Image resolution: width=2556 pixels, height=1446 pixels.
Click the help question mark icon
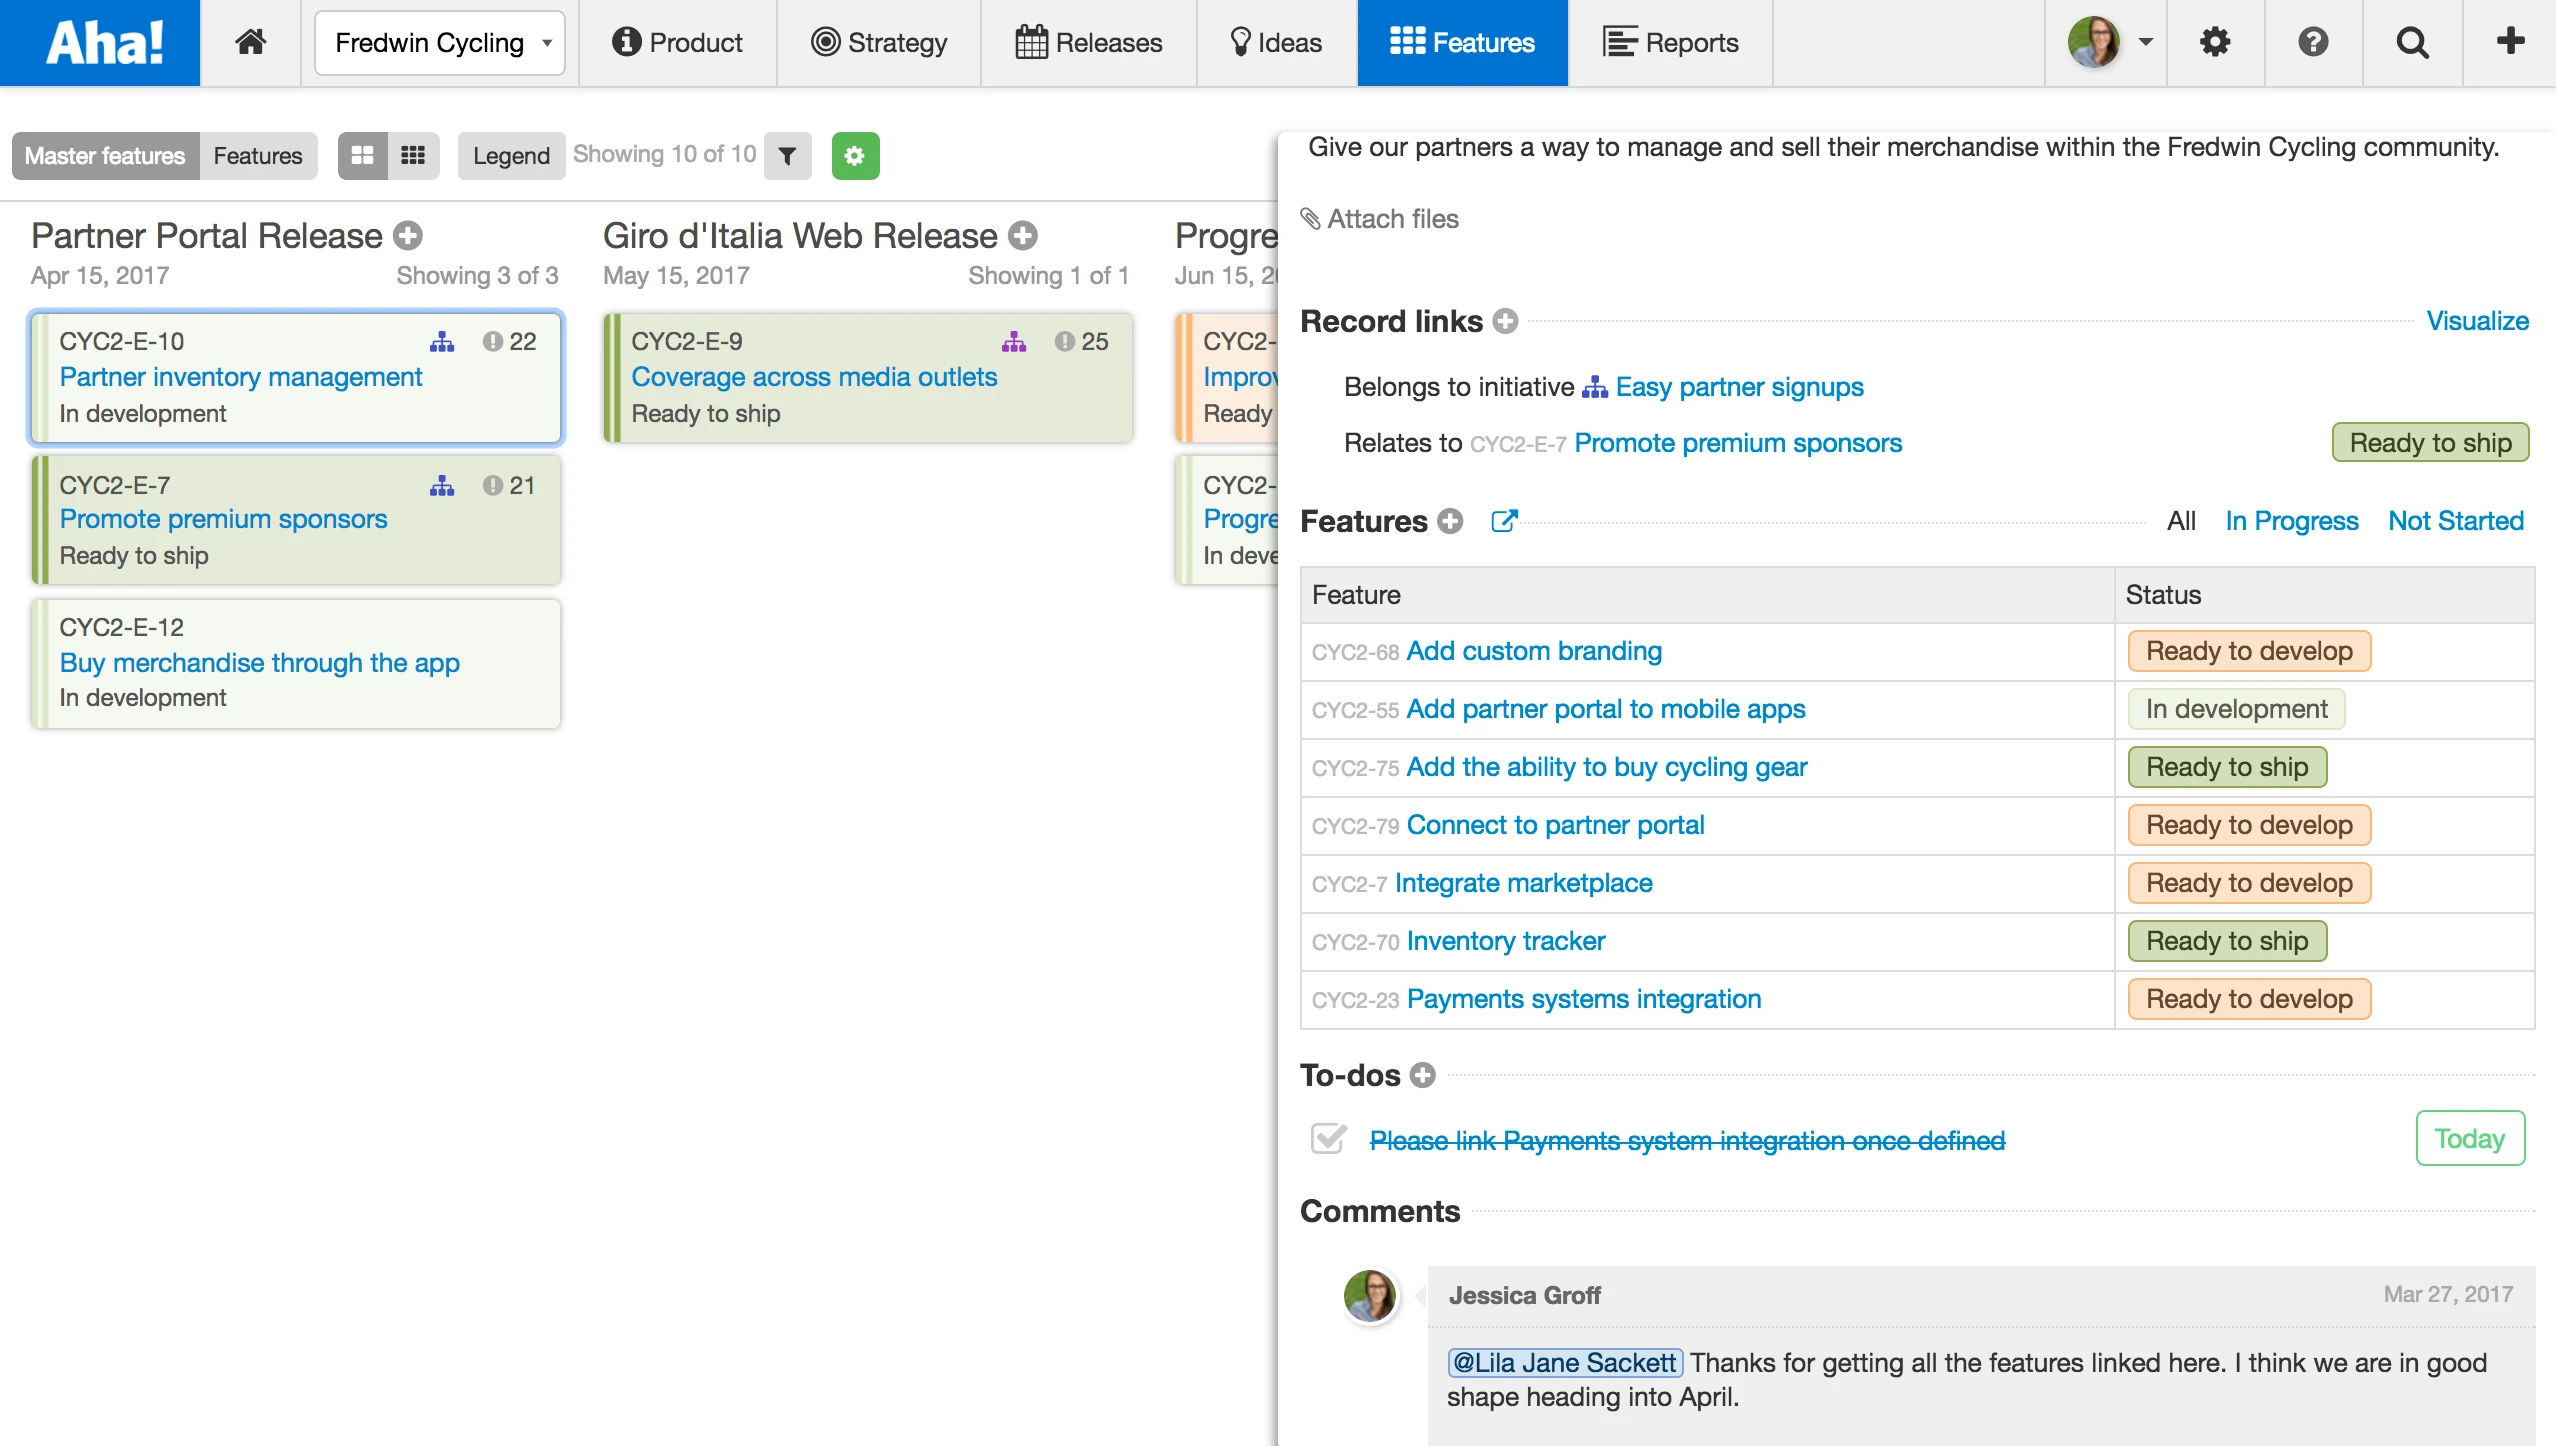(2313, 42)
